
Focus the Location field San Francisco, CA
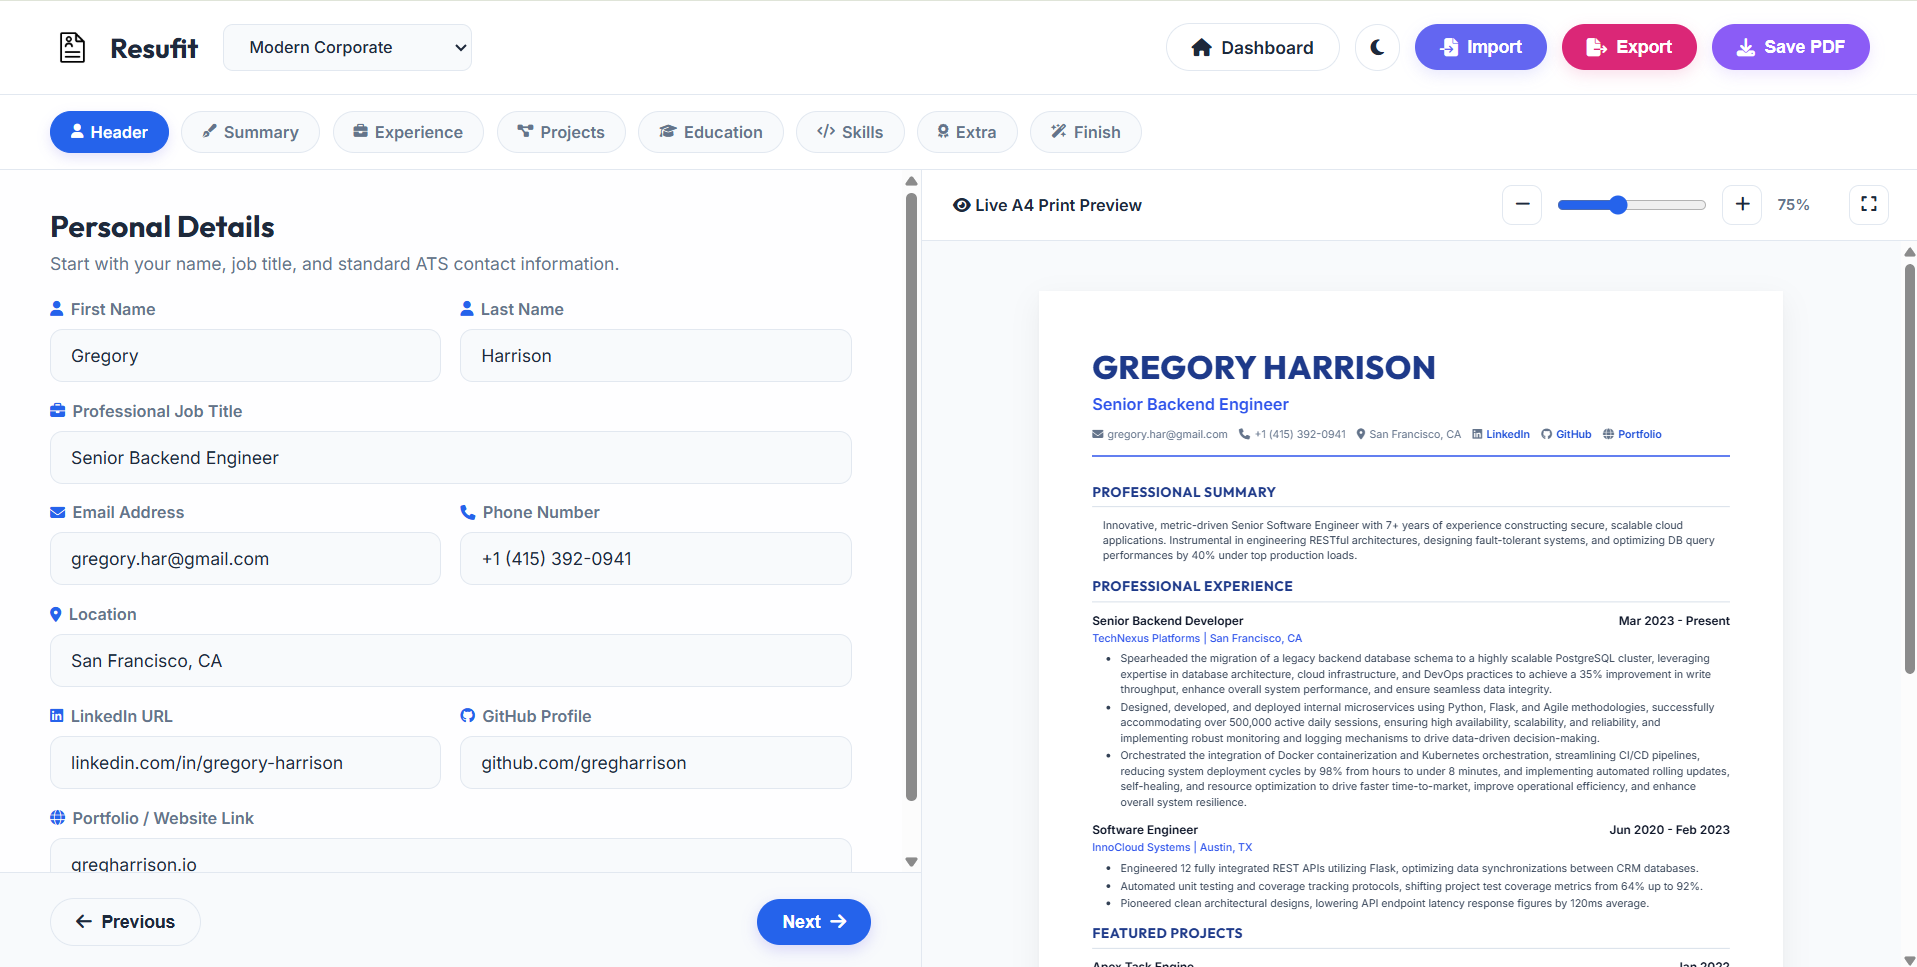(451, 661)
